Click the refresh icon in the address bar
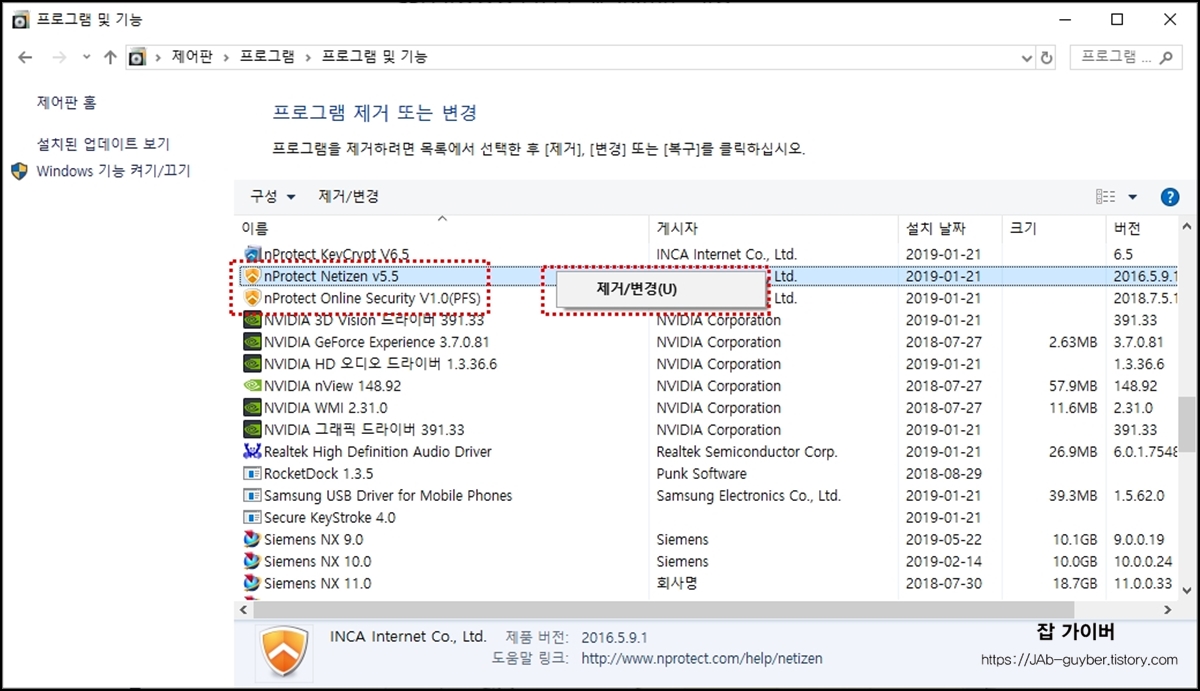The image size is (1200, 691). pyautogui.click(x=1046, y=57)
